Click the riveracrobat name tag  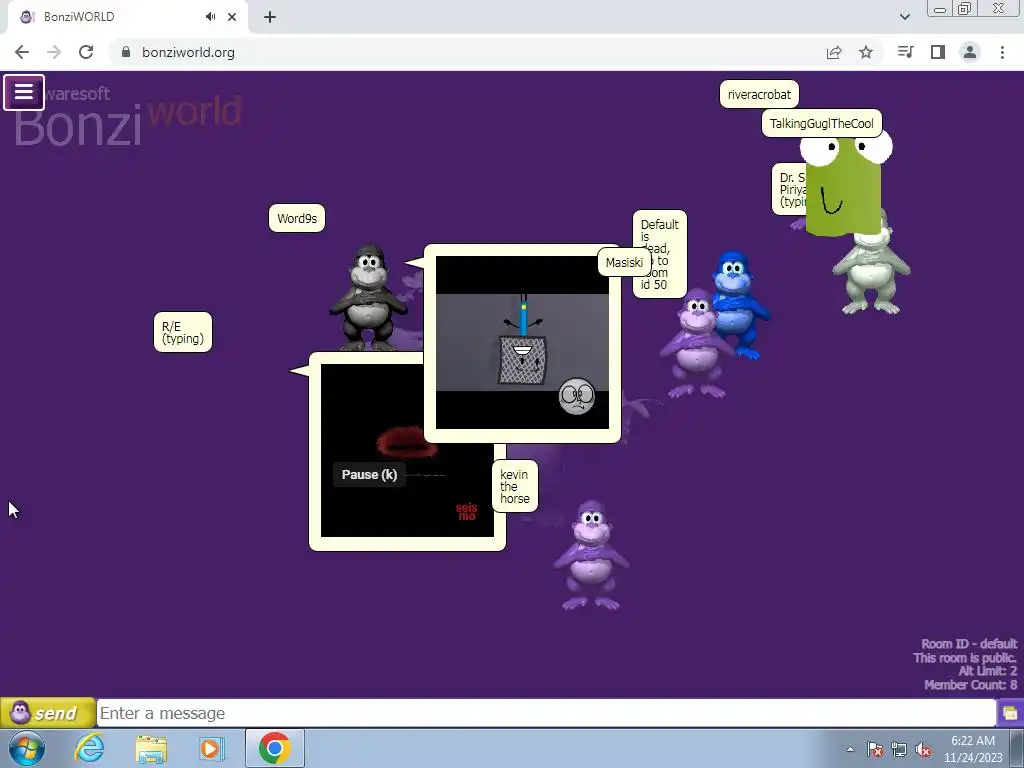click(759, 94)
